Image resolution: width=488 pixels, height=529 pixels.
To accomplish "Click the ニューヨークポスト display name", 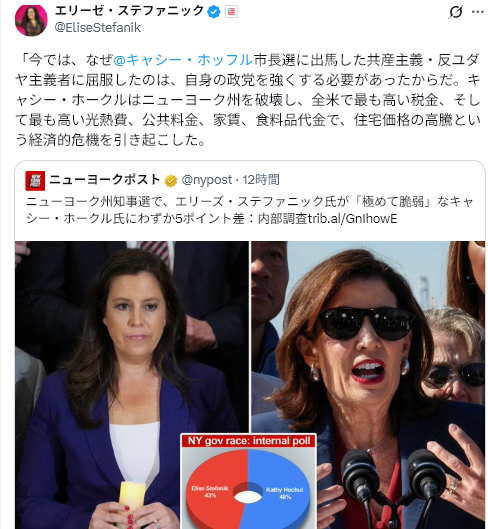I will [x=105, y=180].
